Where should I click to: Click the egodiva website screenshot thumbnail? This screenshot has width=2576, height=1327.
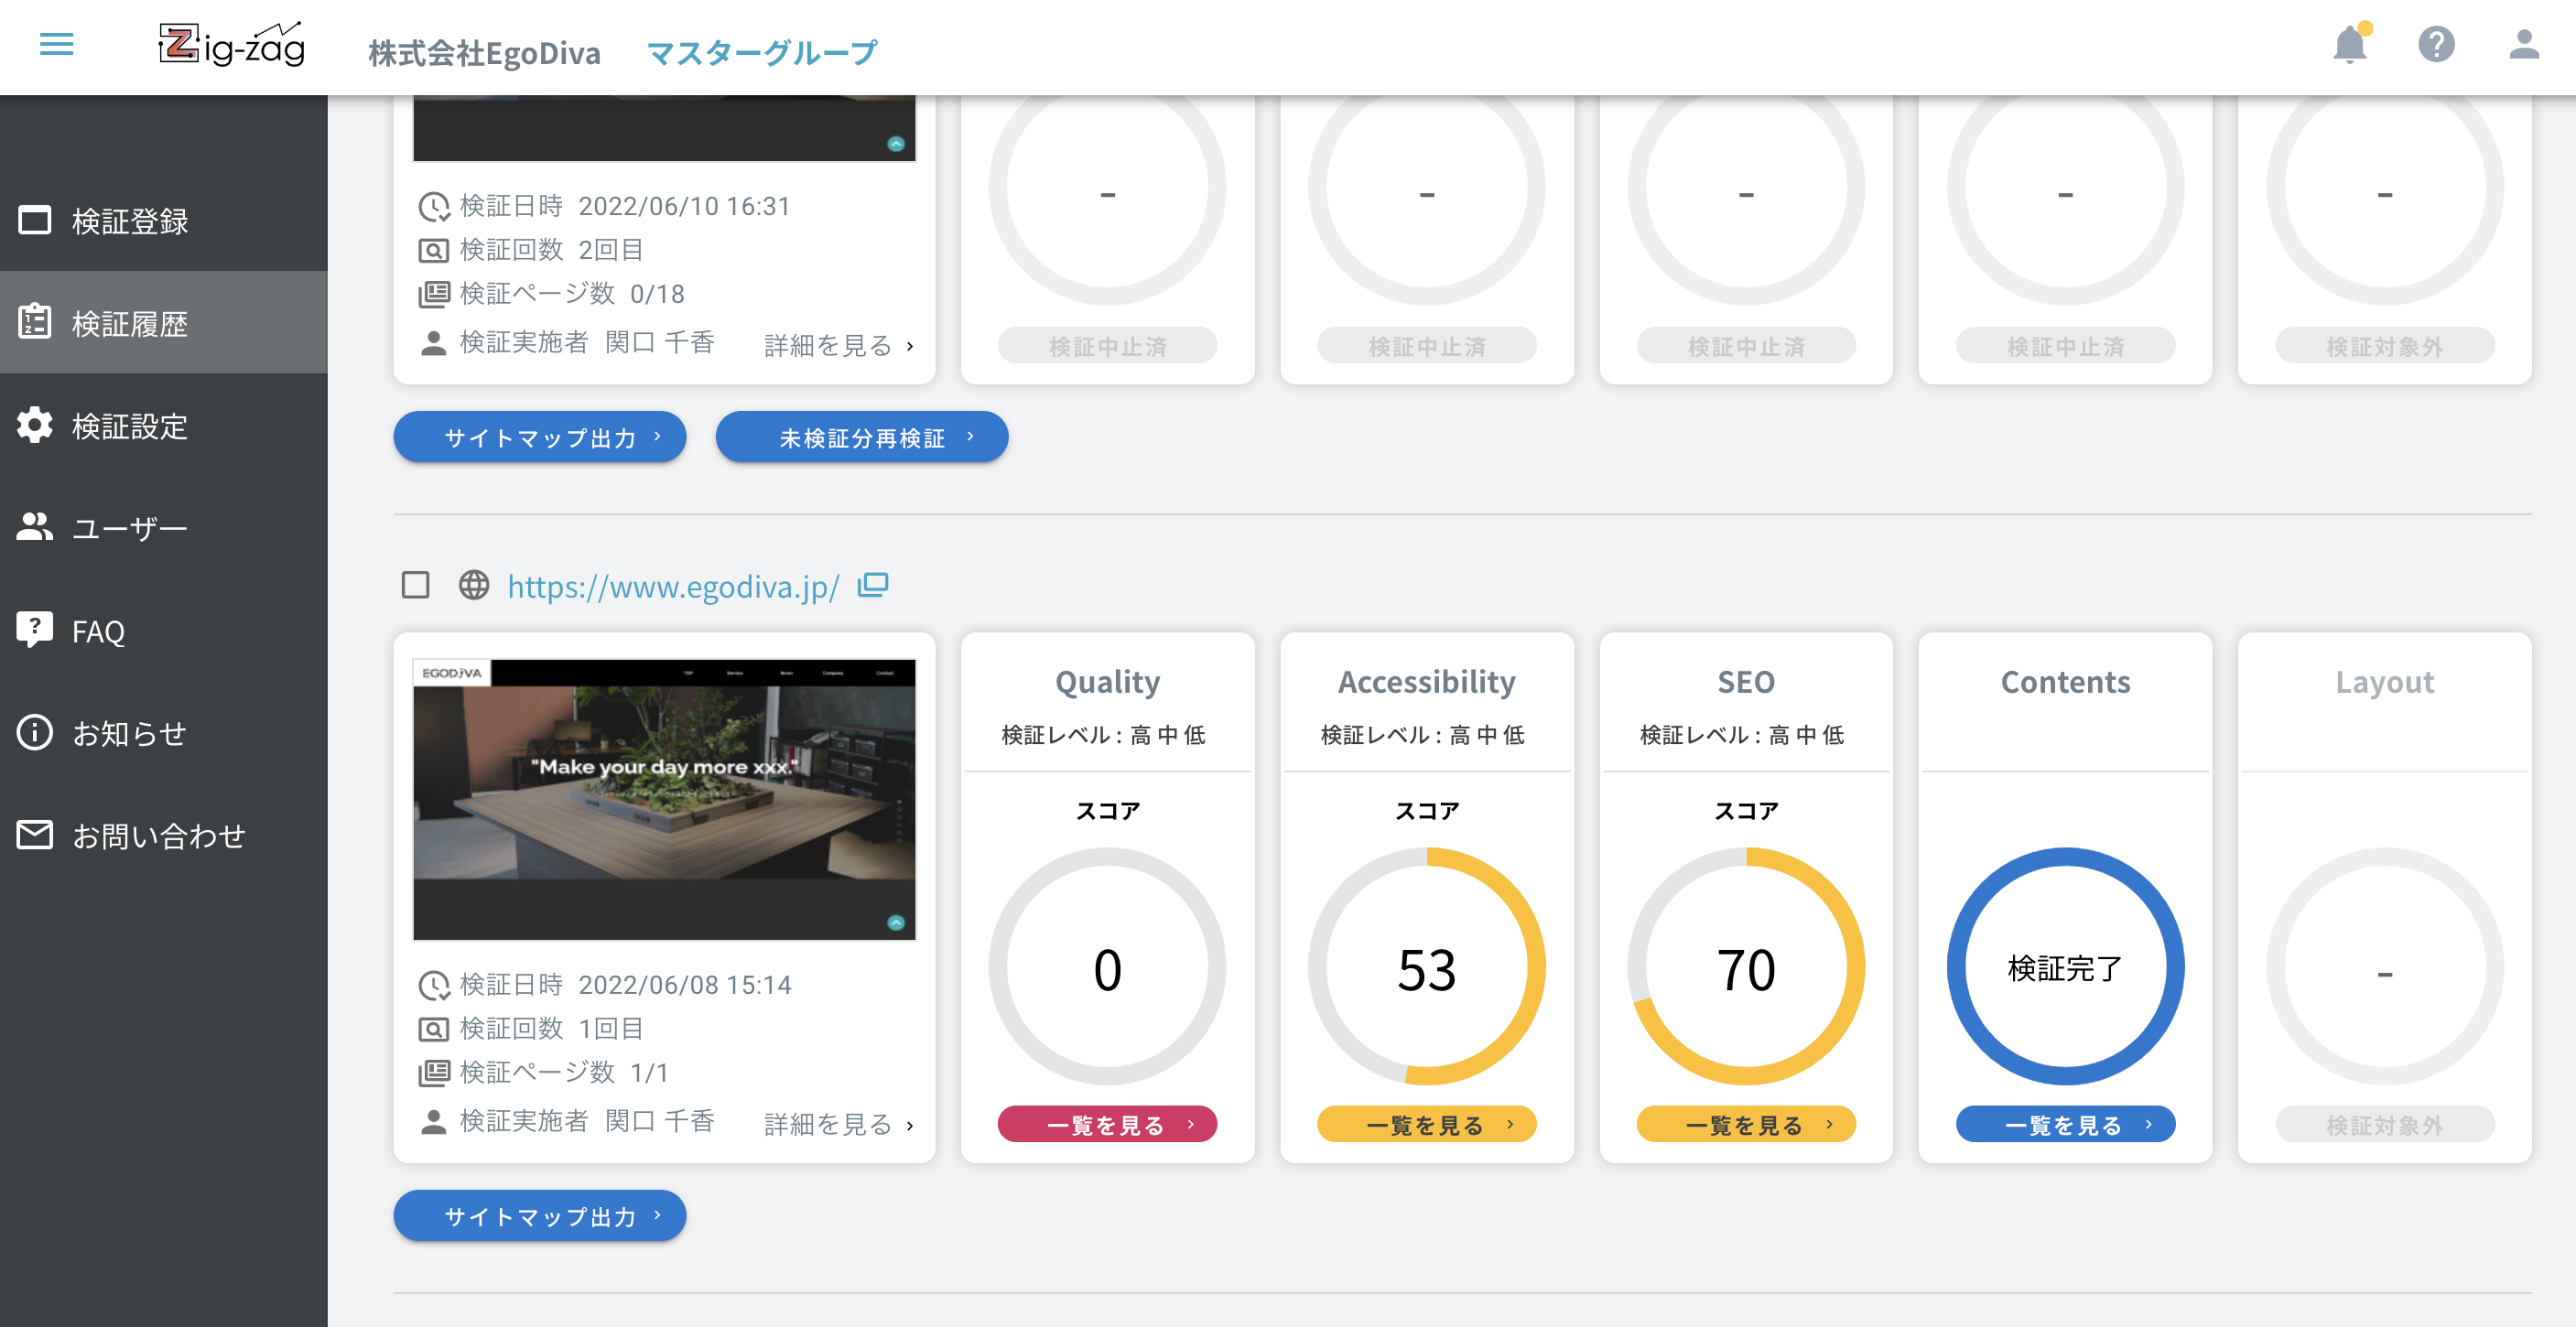664,799
